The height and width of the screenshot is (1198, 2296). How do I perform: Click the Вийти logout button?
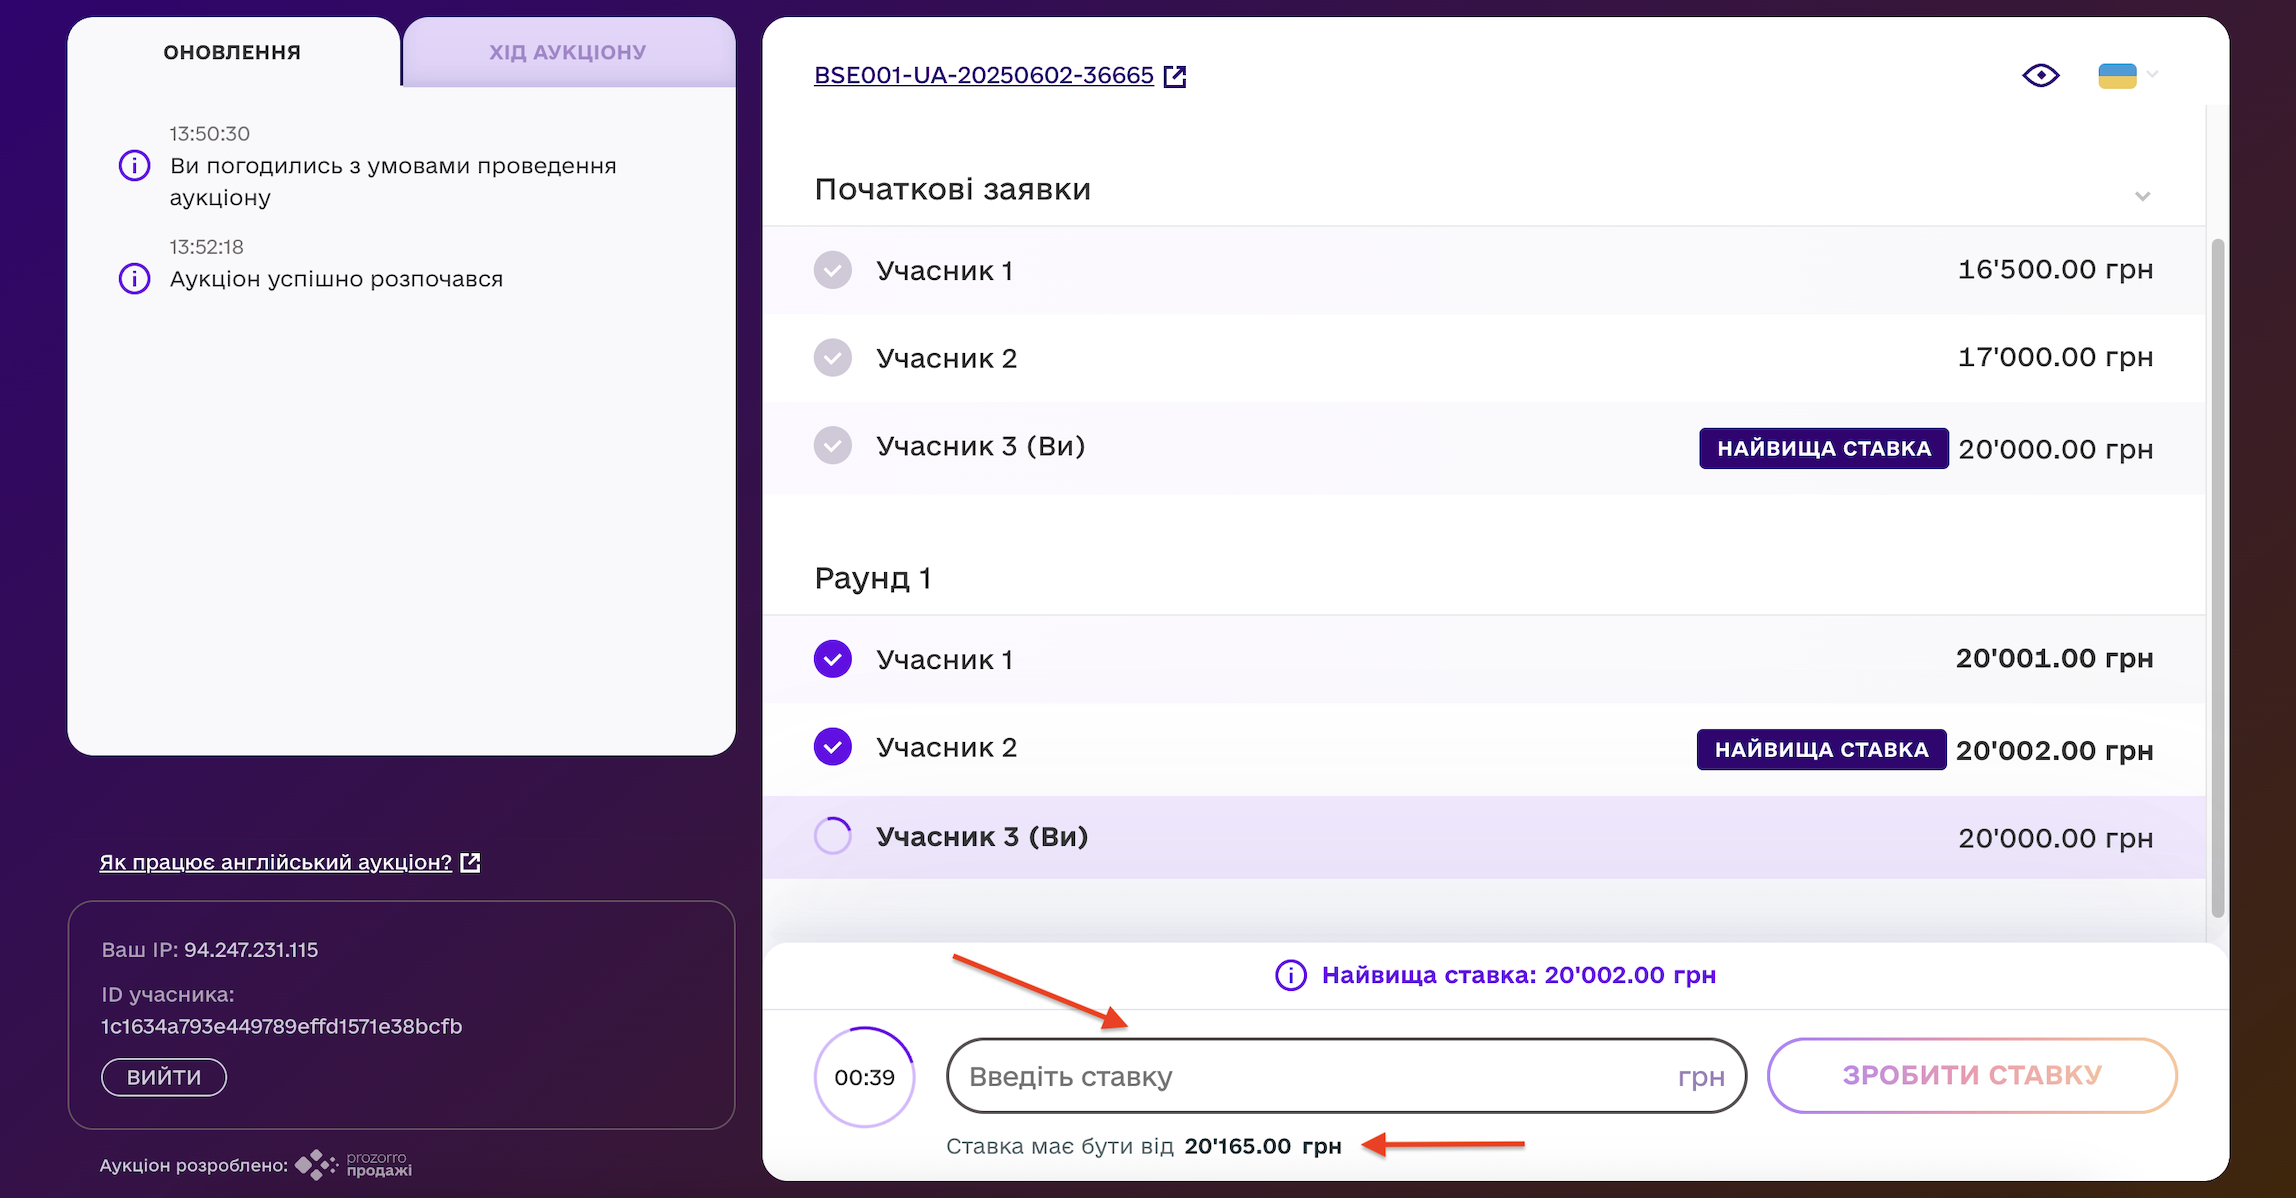click(164, 1077)
